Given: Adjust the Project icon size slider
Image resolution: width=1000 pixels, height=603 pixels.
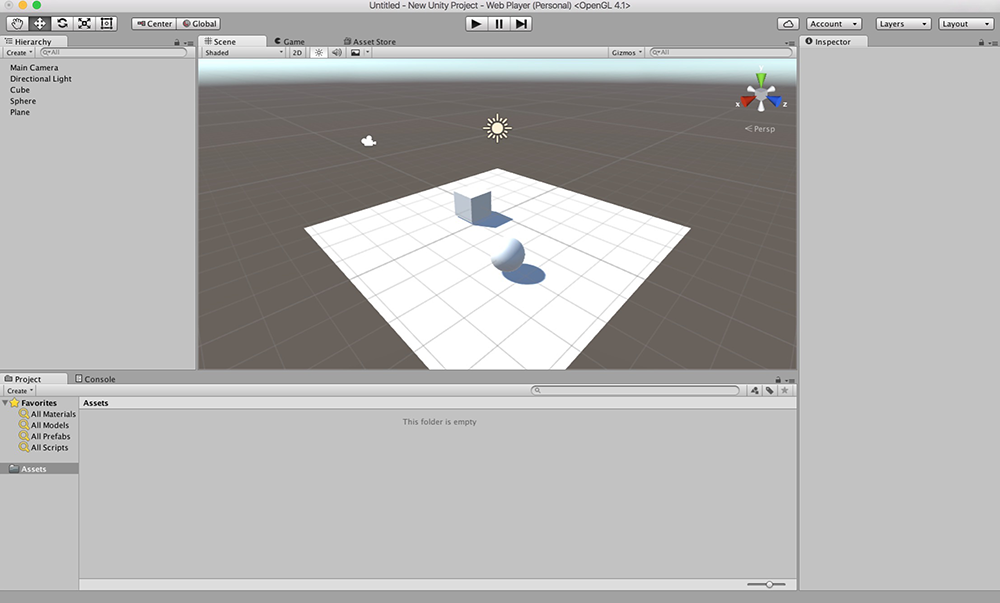Looking at the screenshot, I should pos(769,584).
